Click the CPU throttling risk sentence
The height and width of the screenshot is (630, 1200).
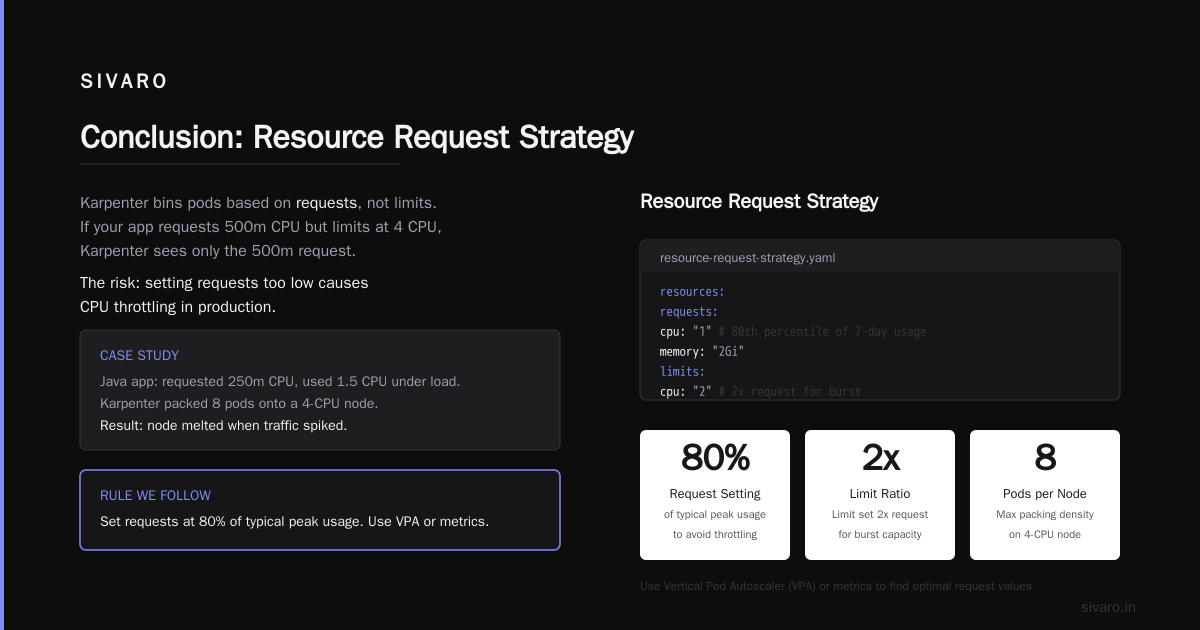[x=224, y=295]
